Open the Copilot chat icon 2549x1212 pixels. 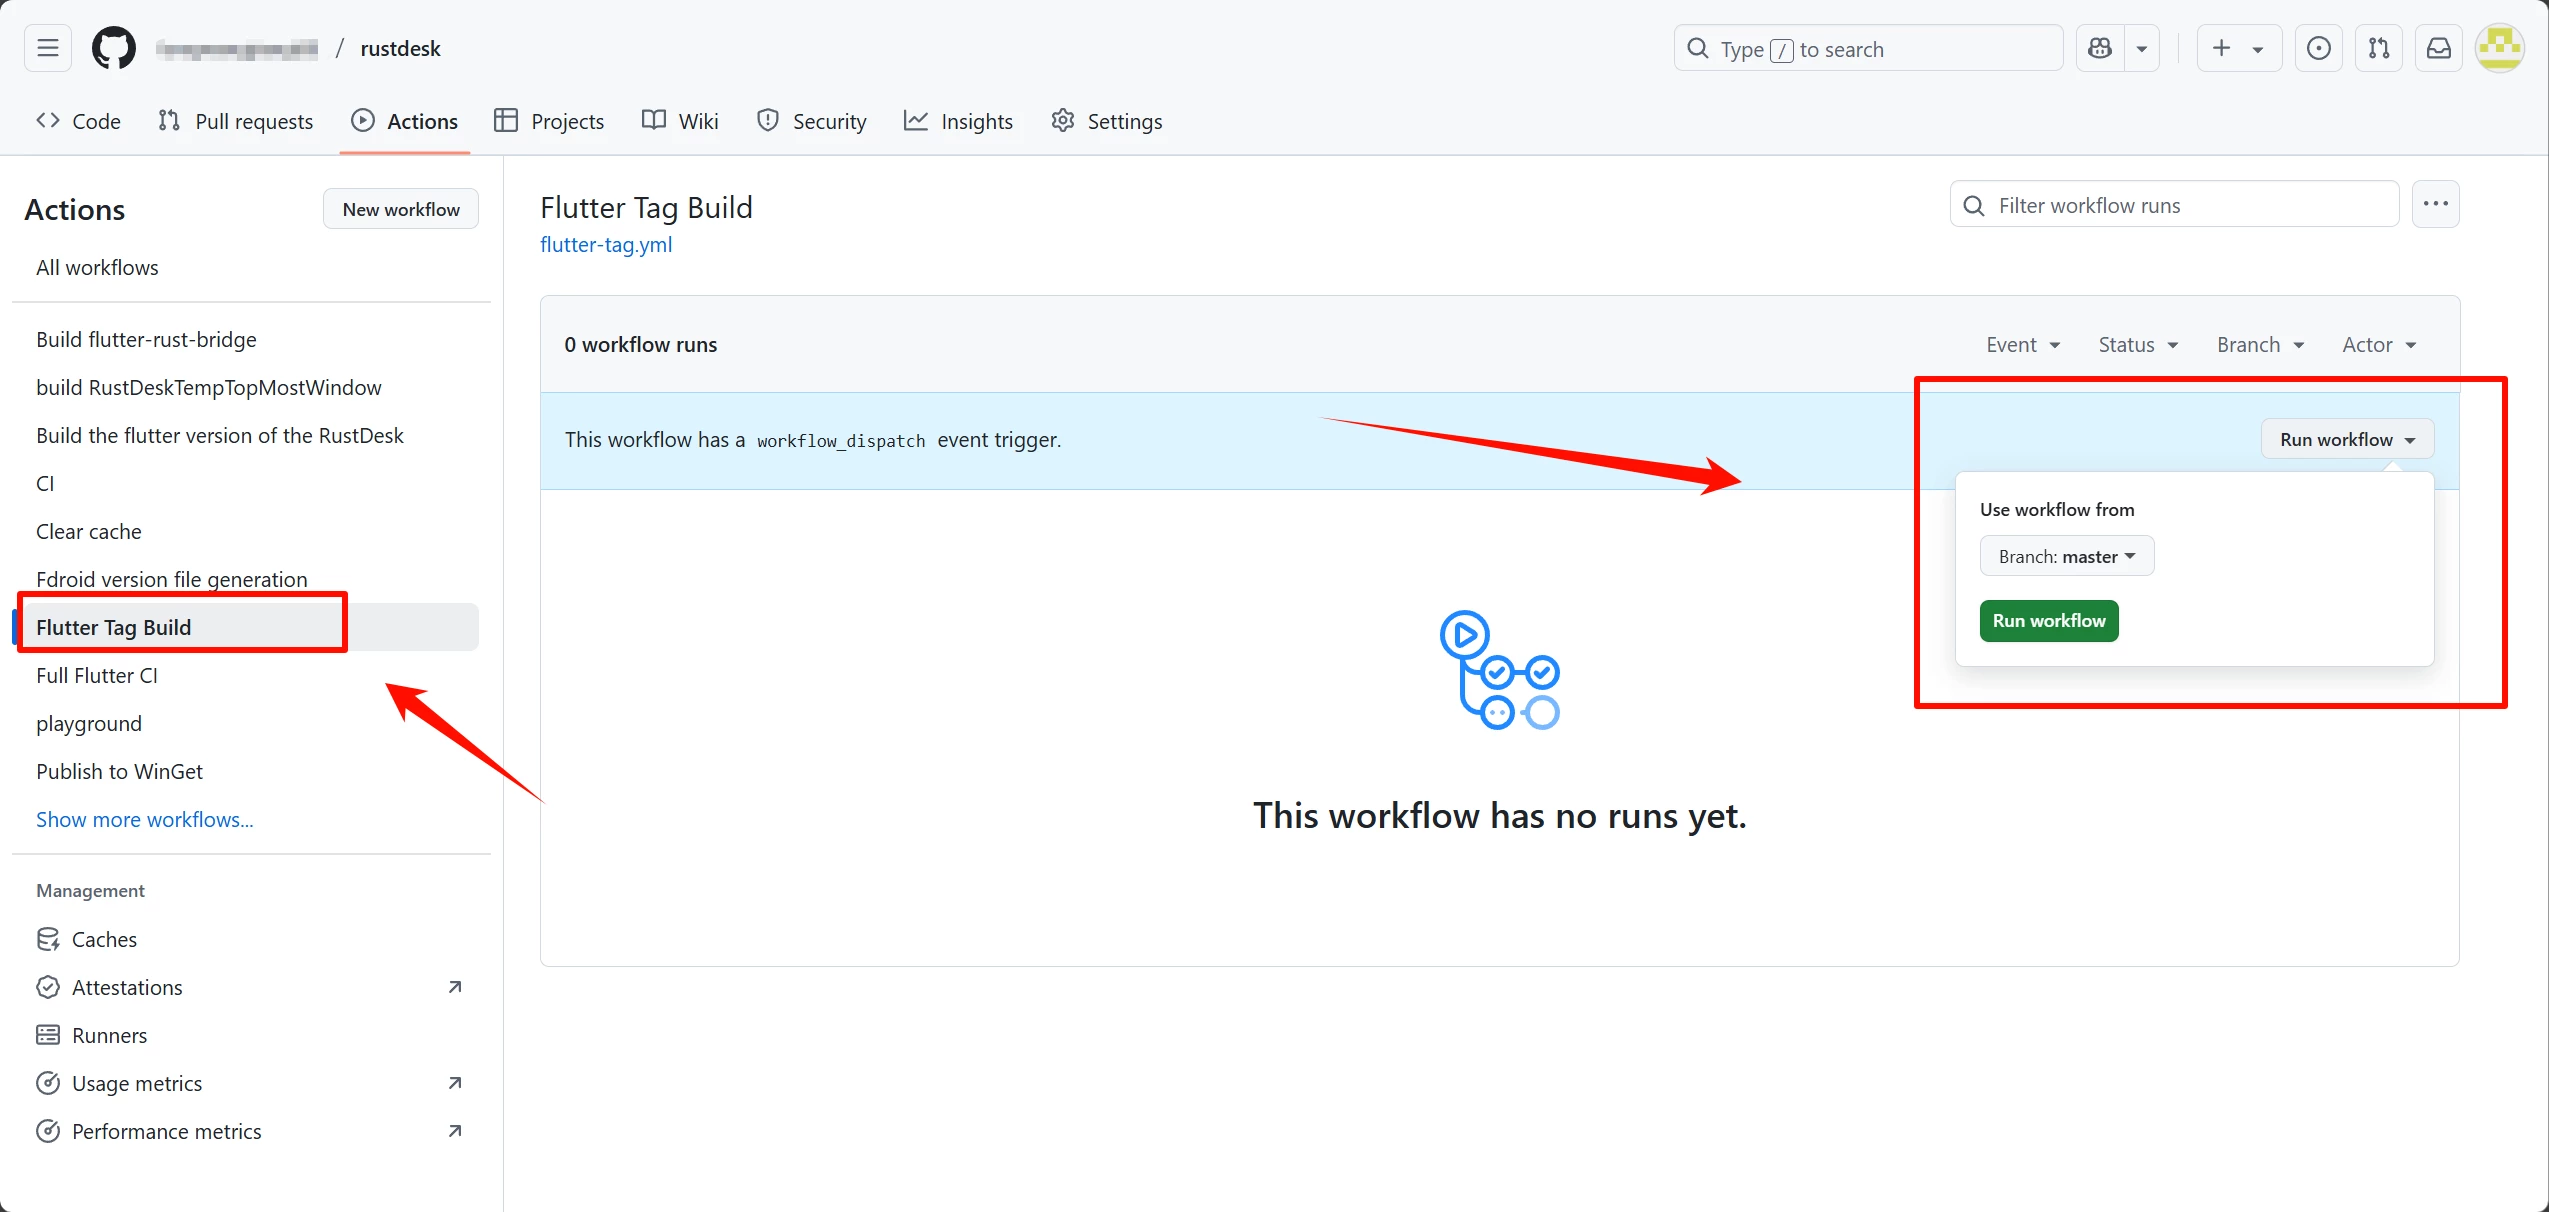click(x=2100, y=48)
